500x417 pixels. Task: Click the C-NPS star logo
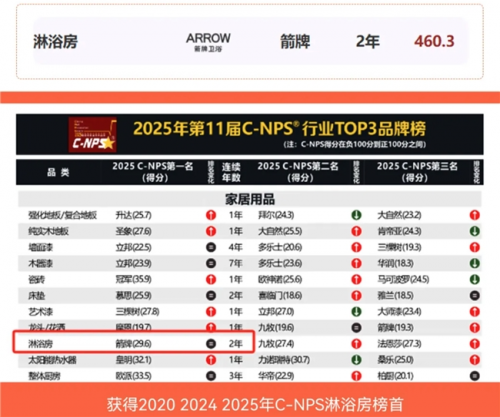click(x=93, y=135)
